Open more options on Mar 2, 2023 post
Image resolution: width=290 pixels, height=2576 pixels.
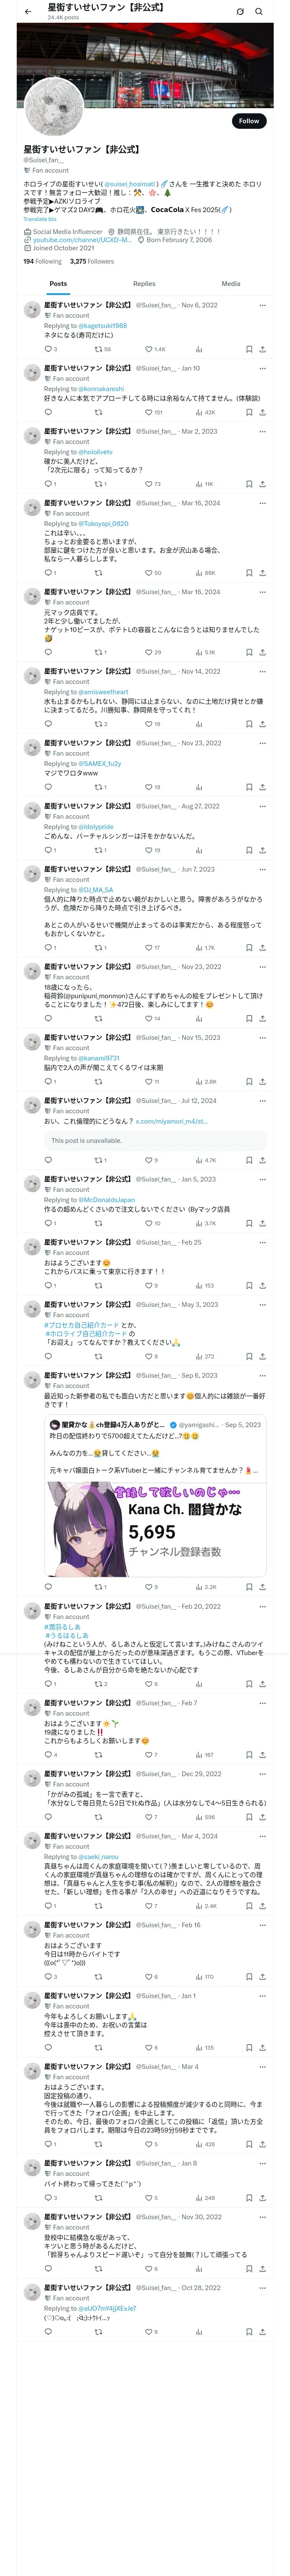click(263, 431)
